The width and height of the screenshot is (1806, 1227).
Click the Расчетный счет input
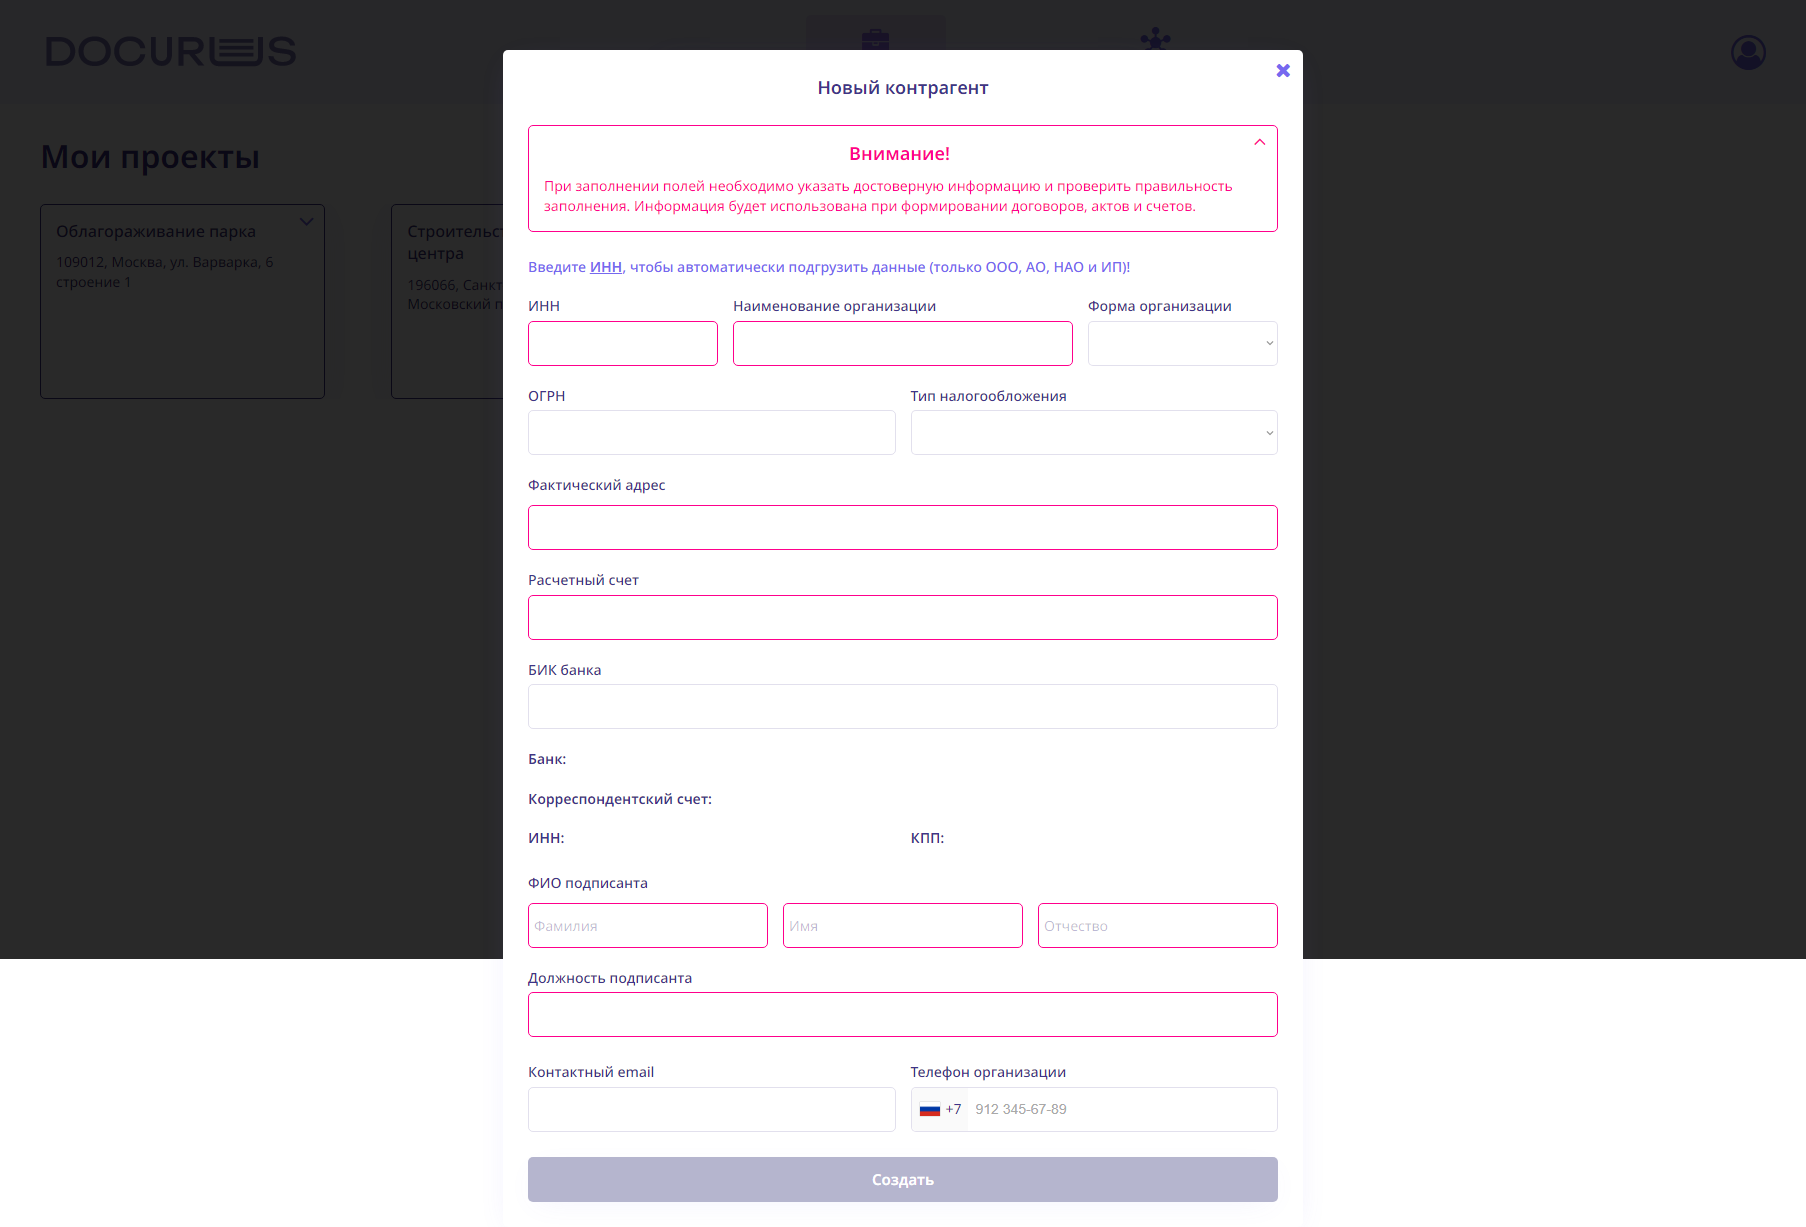pyautogui.click(x=902, y=617)
